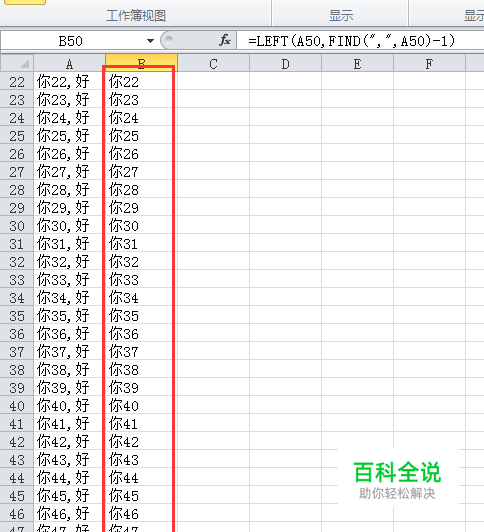484x532 pixels.
Task: Click column B cell showing 你40
Action: [x=141, y=405]
